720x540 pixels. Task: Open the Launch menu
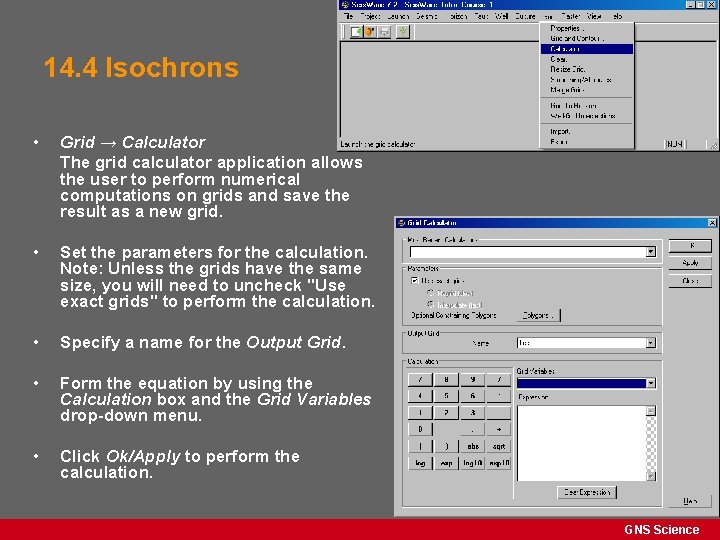pyautogui.click(x=398, y=16)
